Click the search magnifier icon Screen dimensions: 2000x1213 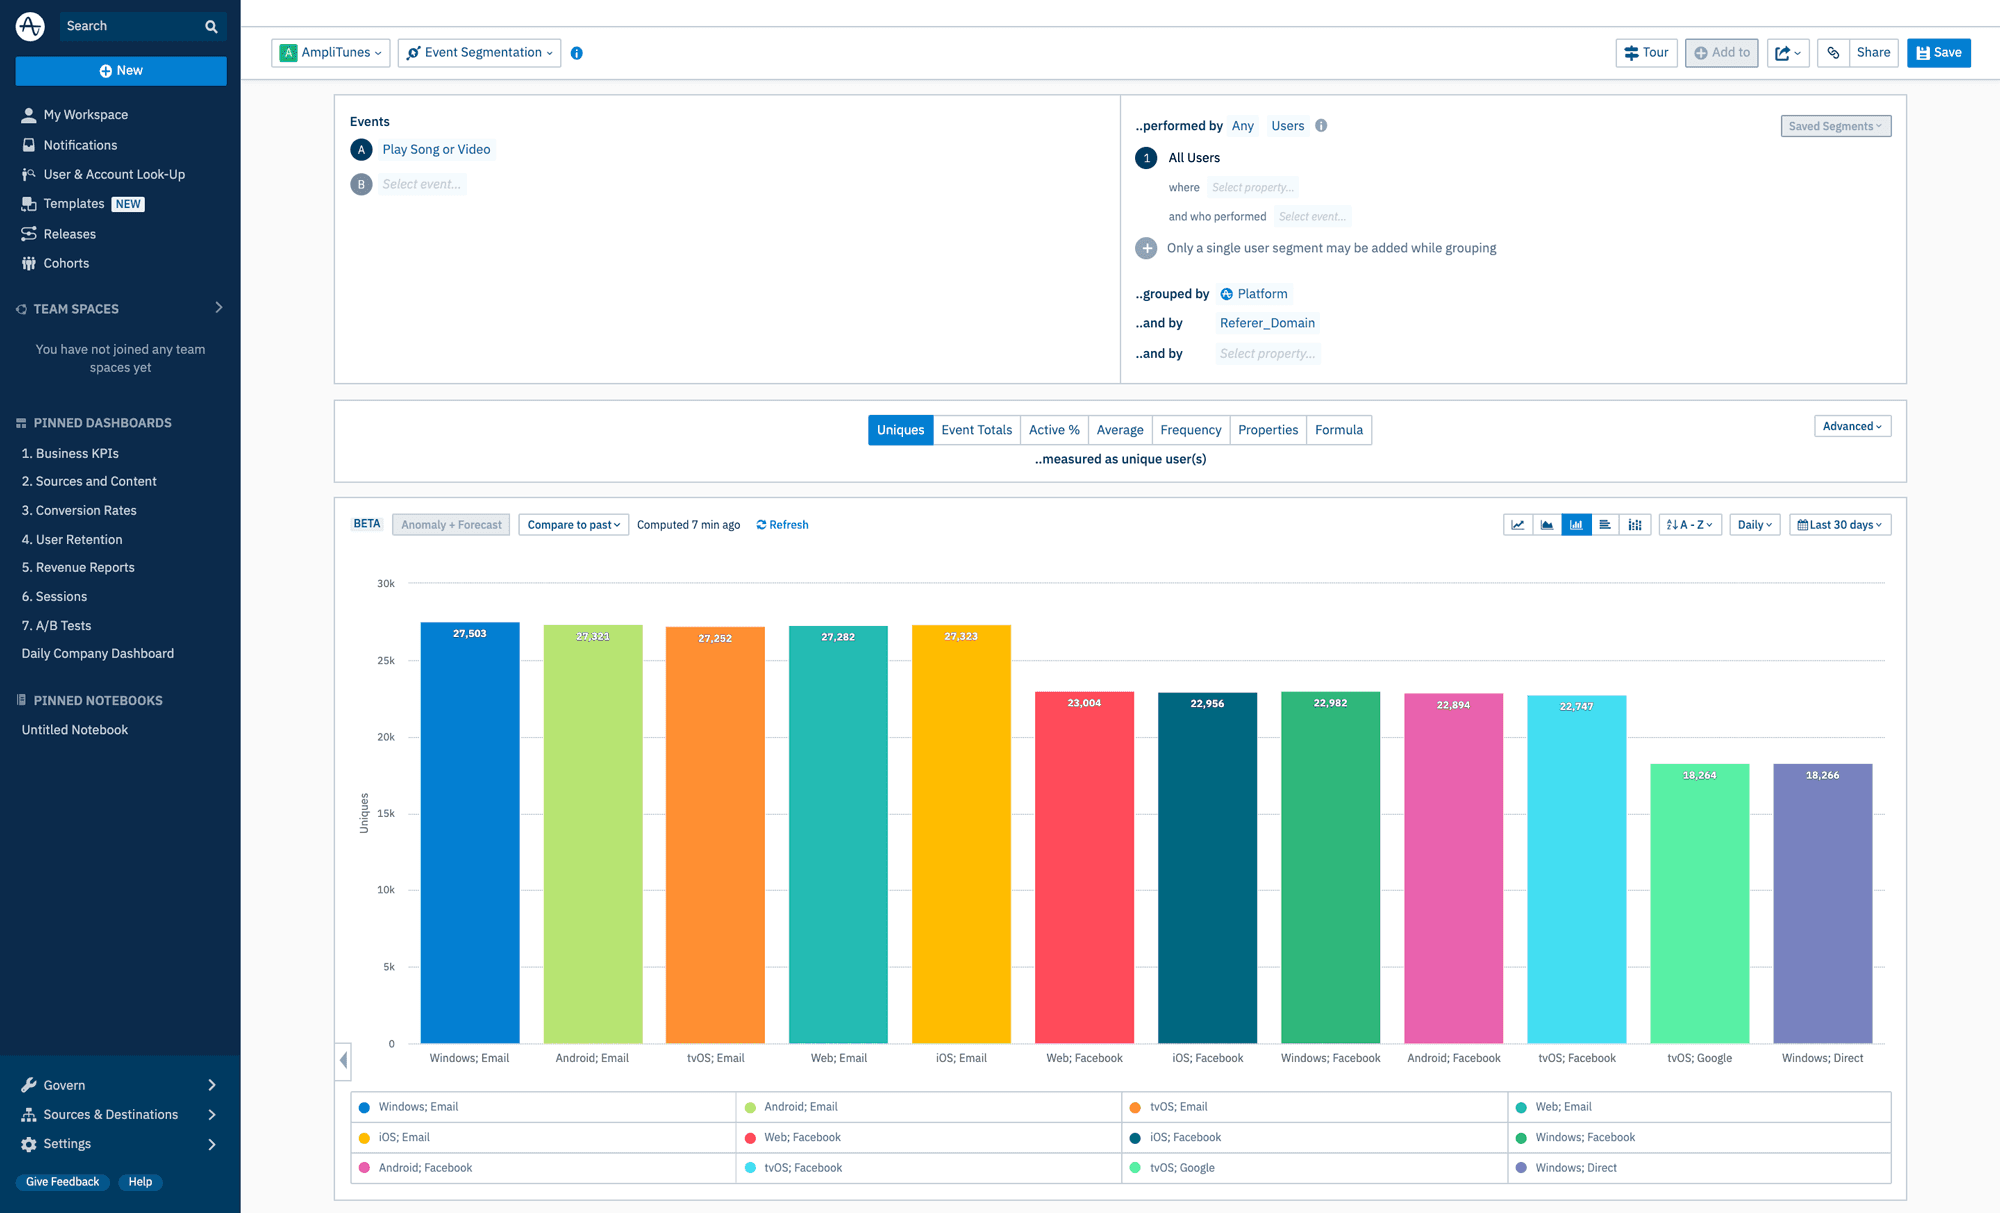pyautogui.click(x=211, y=27)
